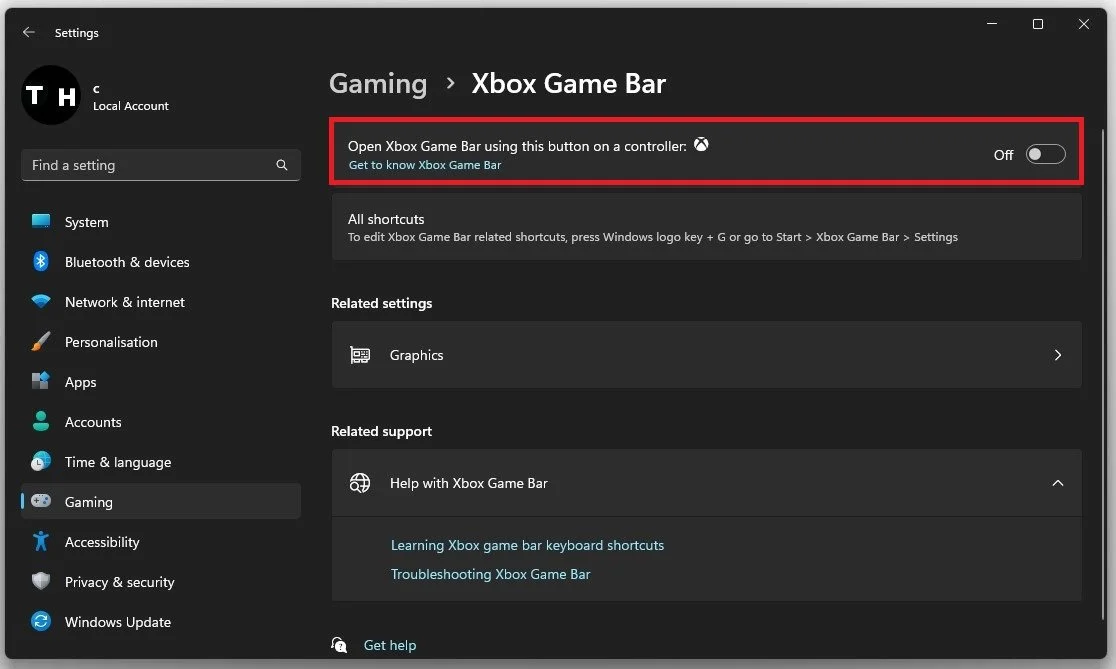The width and height of the screenshot is (1116, 669).
Task: Open Windows Update page
Action: [x=161, y=622]
